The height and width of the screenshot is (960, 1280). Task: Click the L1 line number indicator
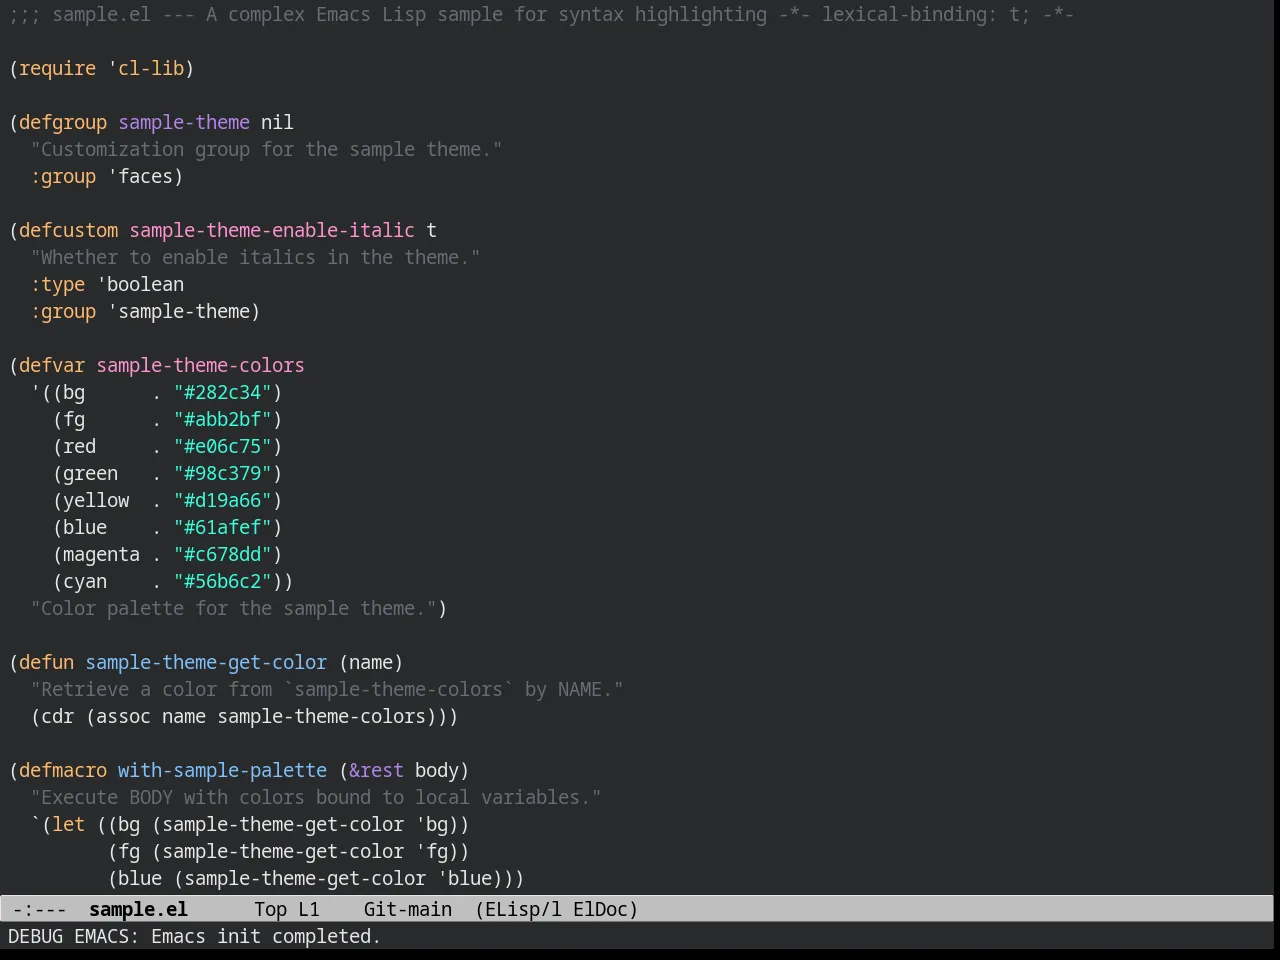tap(309, 909)
